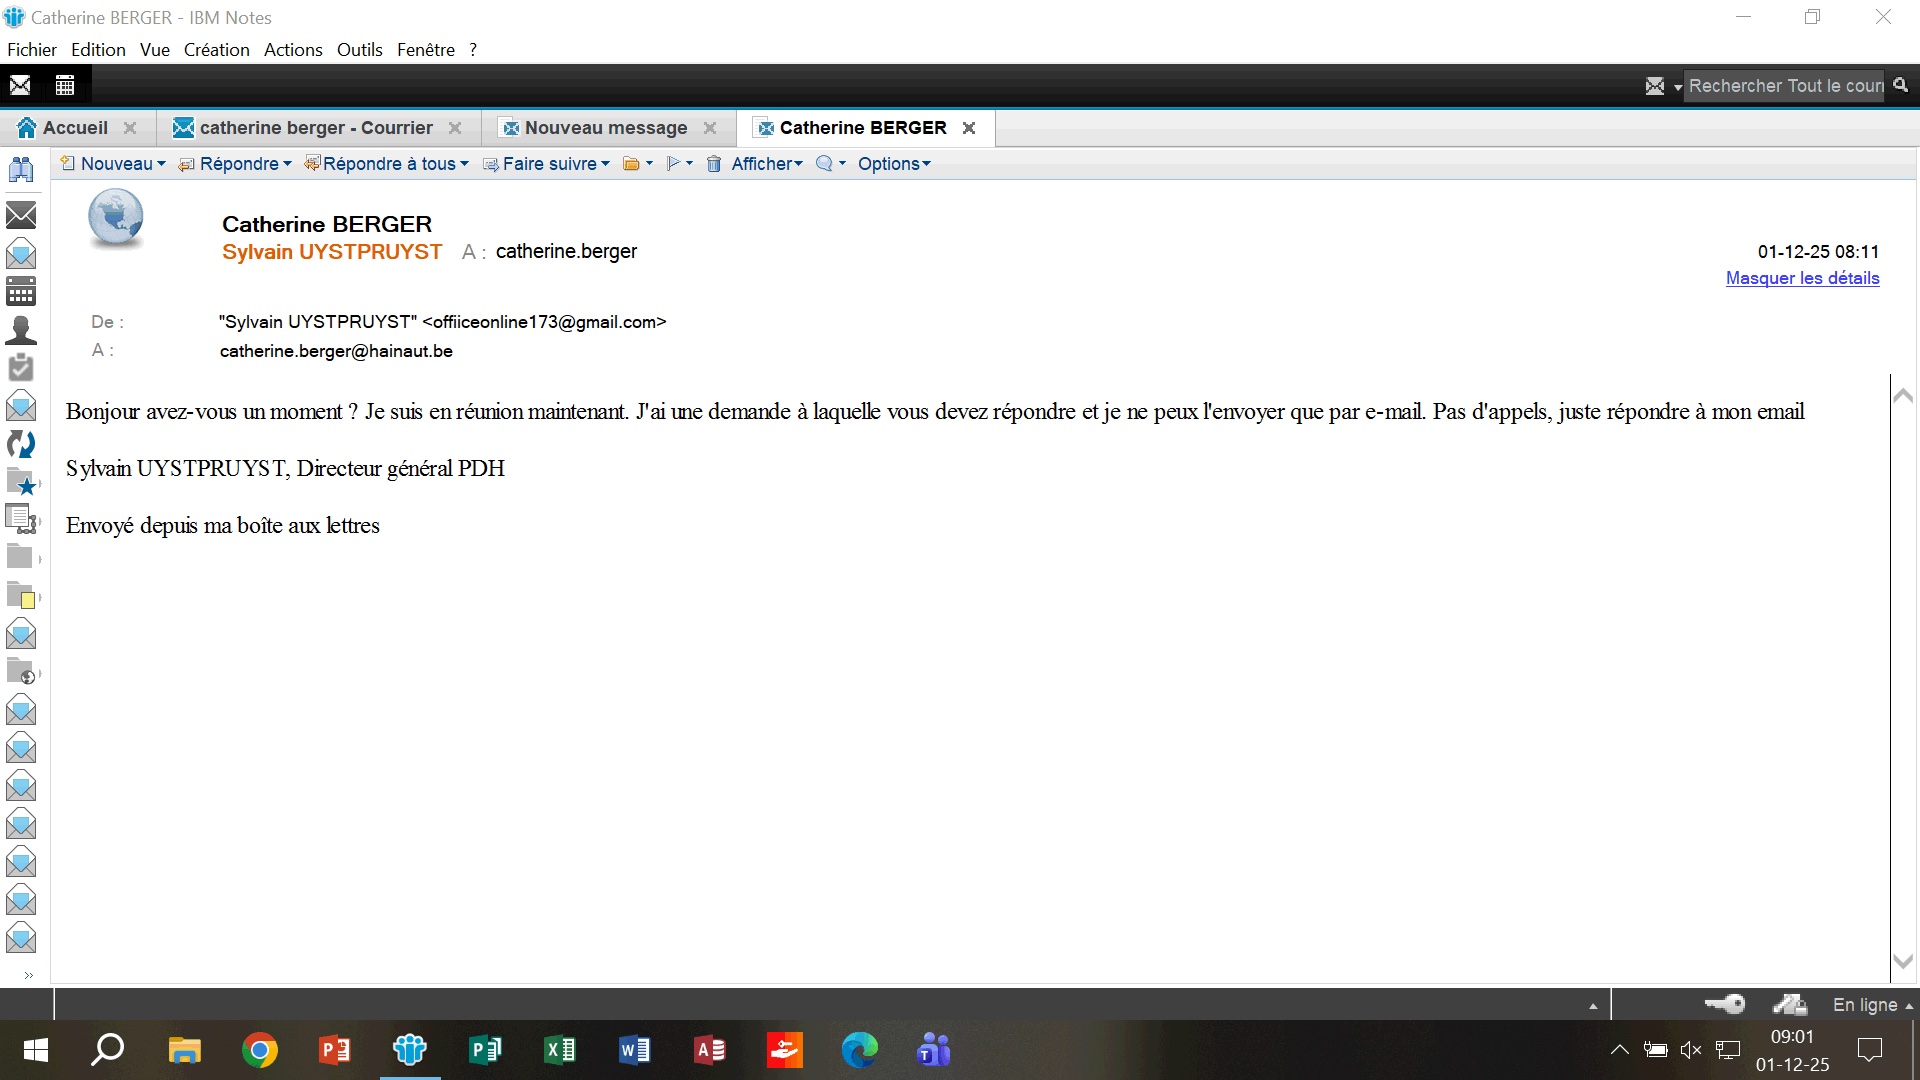Click the Masquer les détails link
The image size is (1920, 1080).
1802,278
